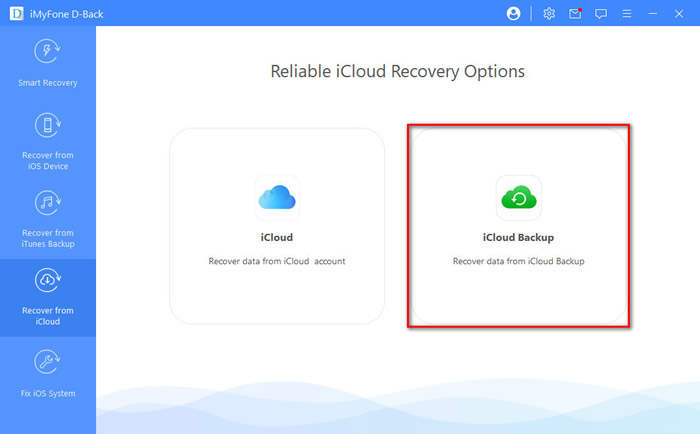This screenshot has width=700, height=434.
Task: Check the mail notification icon
Action: (575, 14)
